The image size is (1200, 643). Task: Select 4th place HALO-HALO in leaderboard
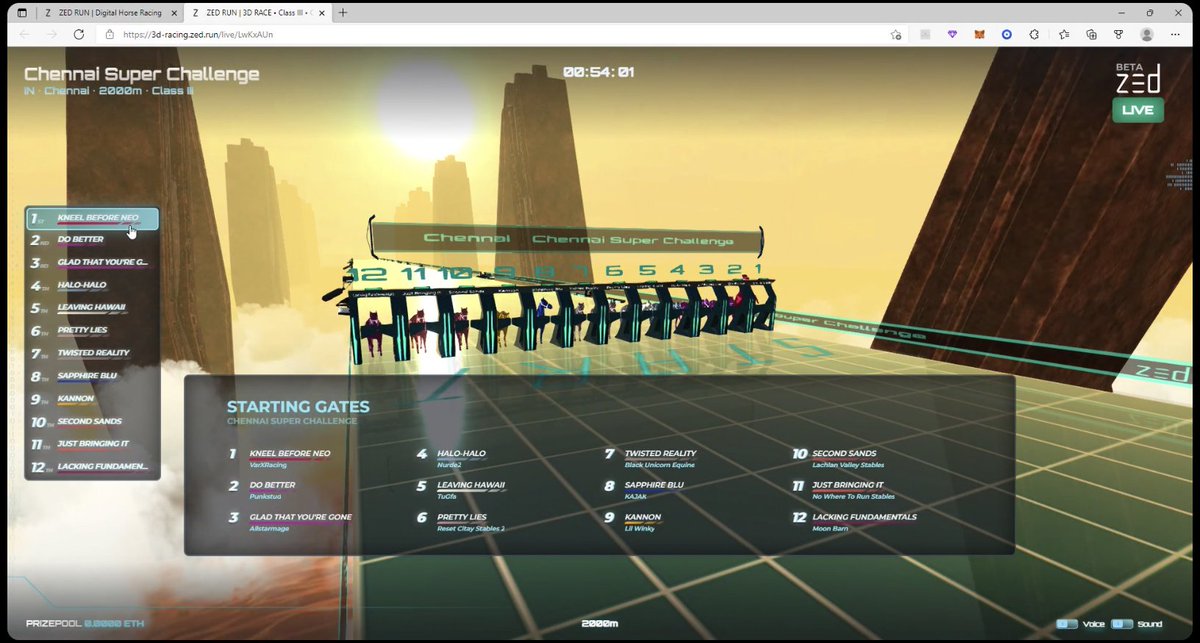[92, 286]
